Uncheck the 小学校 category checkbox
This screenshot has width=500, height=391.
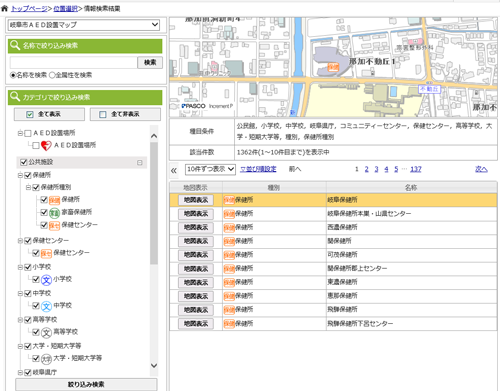point(28,267)
